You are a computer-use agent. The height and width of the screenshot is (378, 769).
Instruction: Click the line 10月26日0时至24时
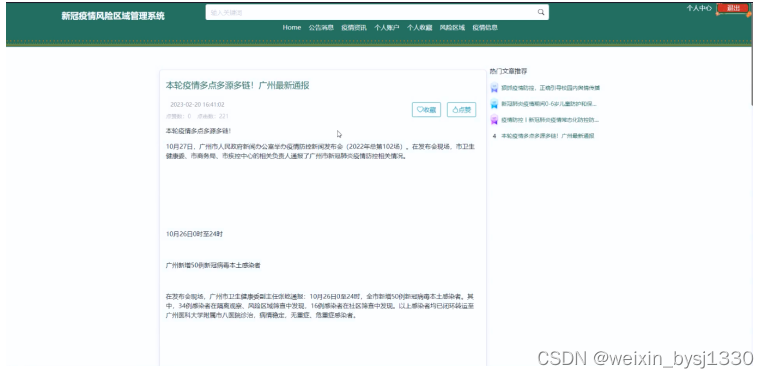pos(194,234)
